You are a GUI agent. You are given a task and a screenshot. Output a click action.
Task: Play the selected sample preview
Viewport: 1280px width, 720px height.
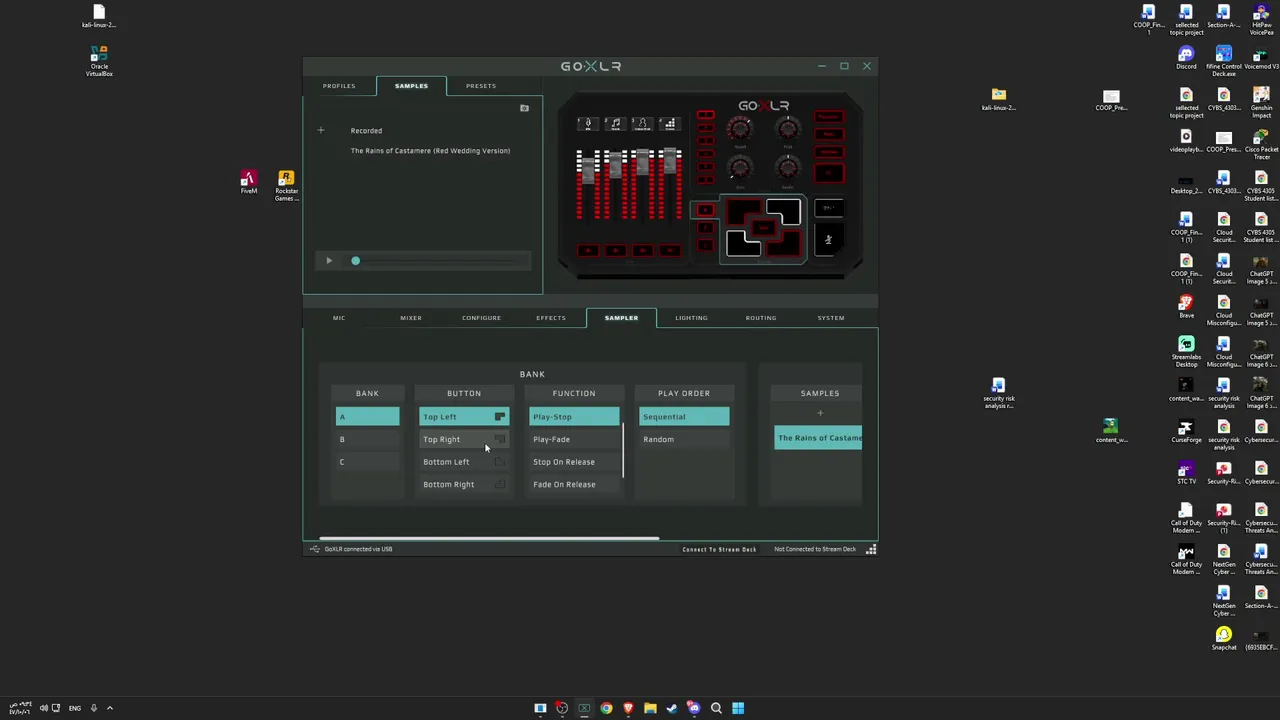[x=329, y=261]
